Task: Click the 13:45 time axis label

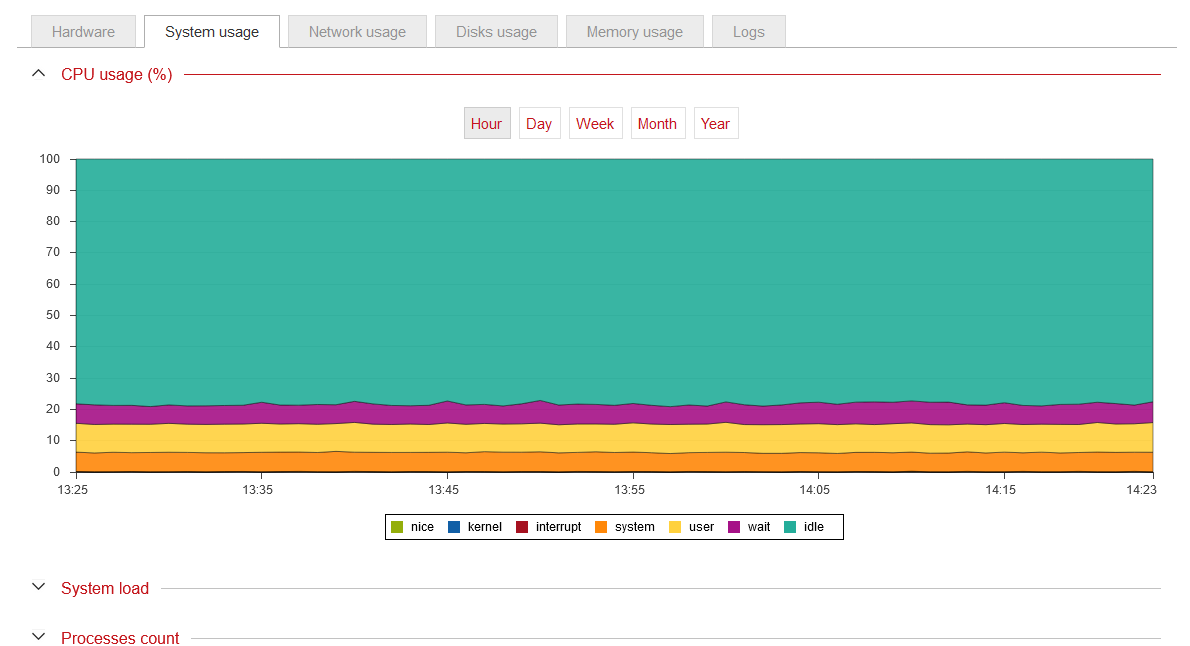Action: coord(443,490)
